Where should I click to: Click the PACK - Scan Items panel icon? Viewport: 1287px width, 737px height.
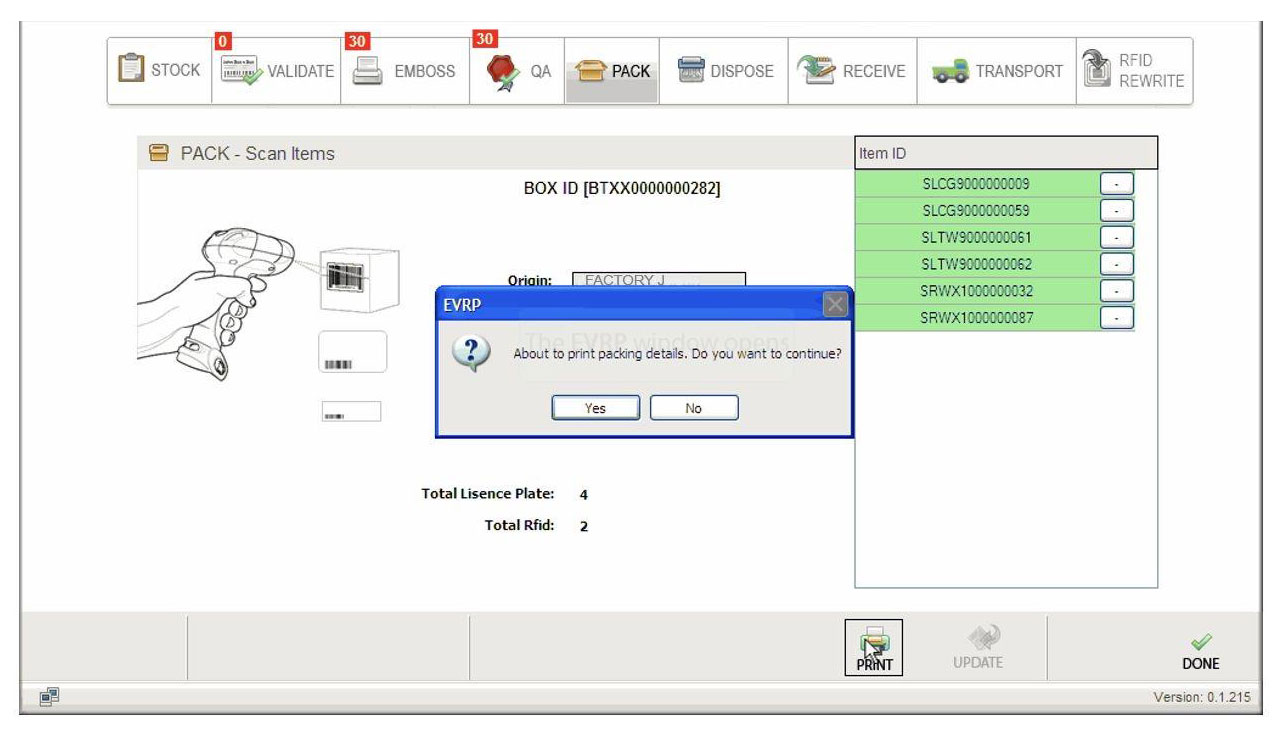click(x=157, y=153)
